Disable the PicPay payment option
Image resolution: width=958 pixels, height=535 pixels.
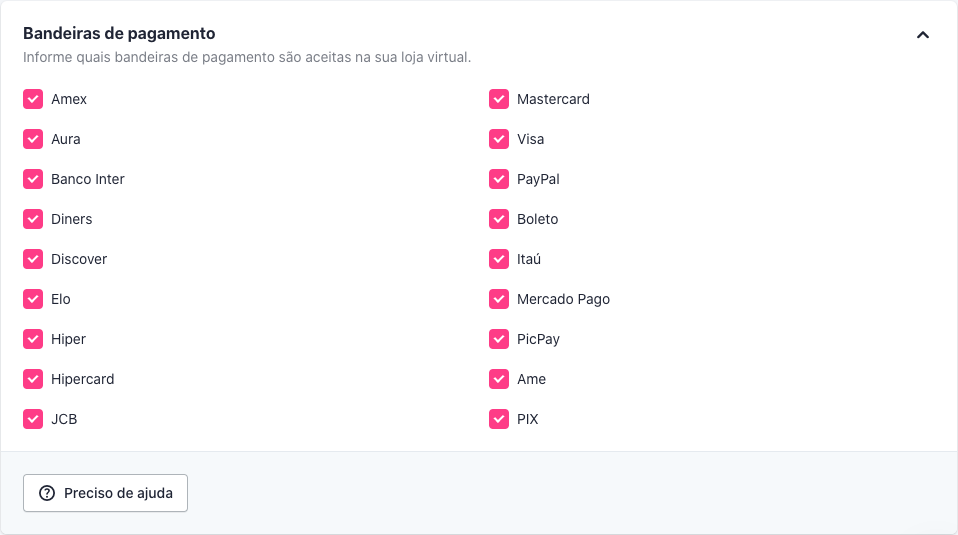pos(499,339)
